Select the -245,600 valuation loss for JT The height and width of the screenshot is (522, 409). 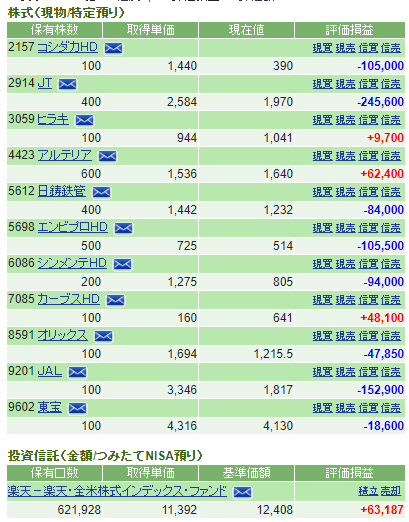tap(380, 102)
